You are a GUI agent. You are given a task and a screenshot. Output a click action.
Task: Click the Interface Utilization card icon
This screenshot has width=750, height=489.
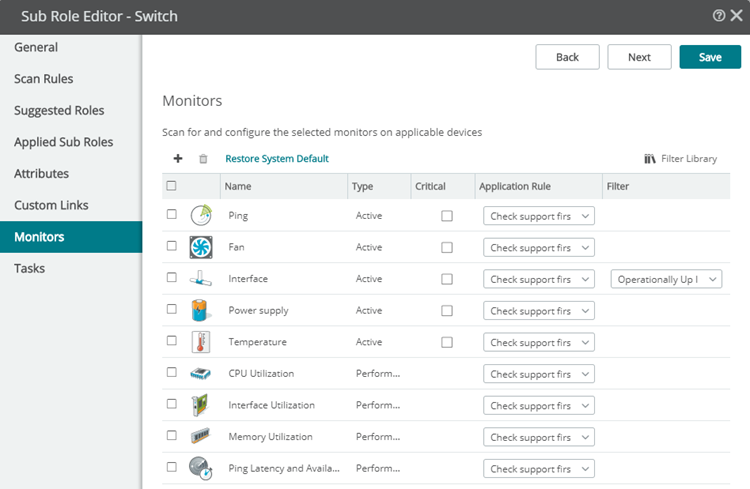point(200,405)
